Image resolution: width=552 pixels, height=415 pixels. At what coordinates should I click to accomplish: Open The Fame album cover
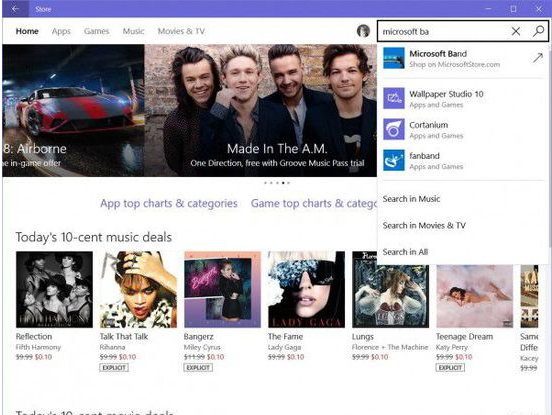pos(306,289)
